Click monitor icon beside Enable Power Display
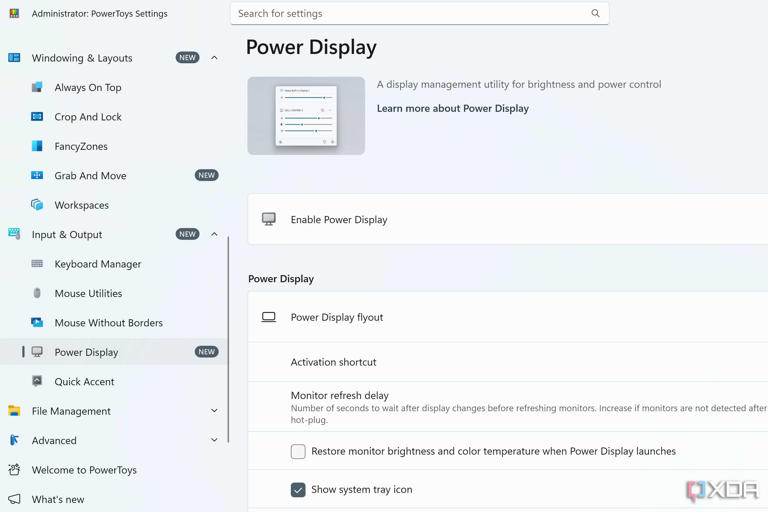The width and height of the screenshot is (768, 512). [x=268, y=219]
